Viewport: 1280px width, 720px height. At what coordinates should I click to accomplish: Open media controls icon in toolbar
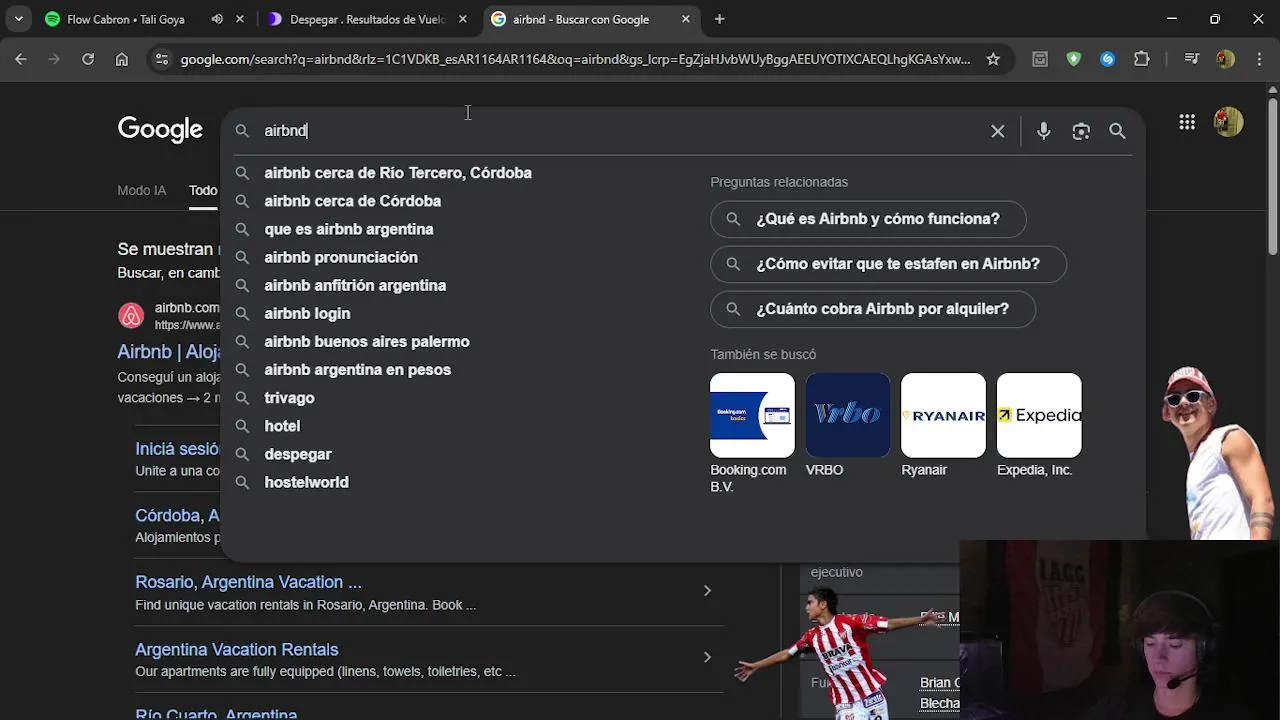[x=1191, y=59]
